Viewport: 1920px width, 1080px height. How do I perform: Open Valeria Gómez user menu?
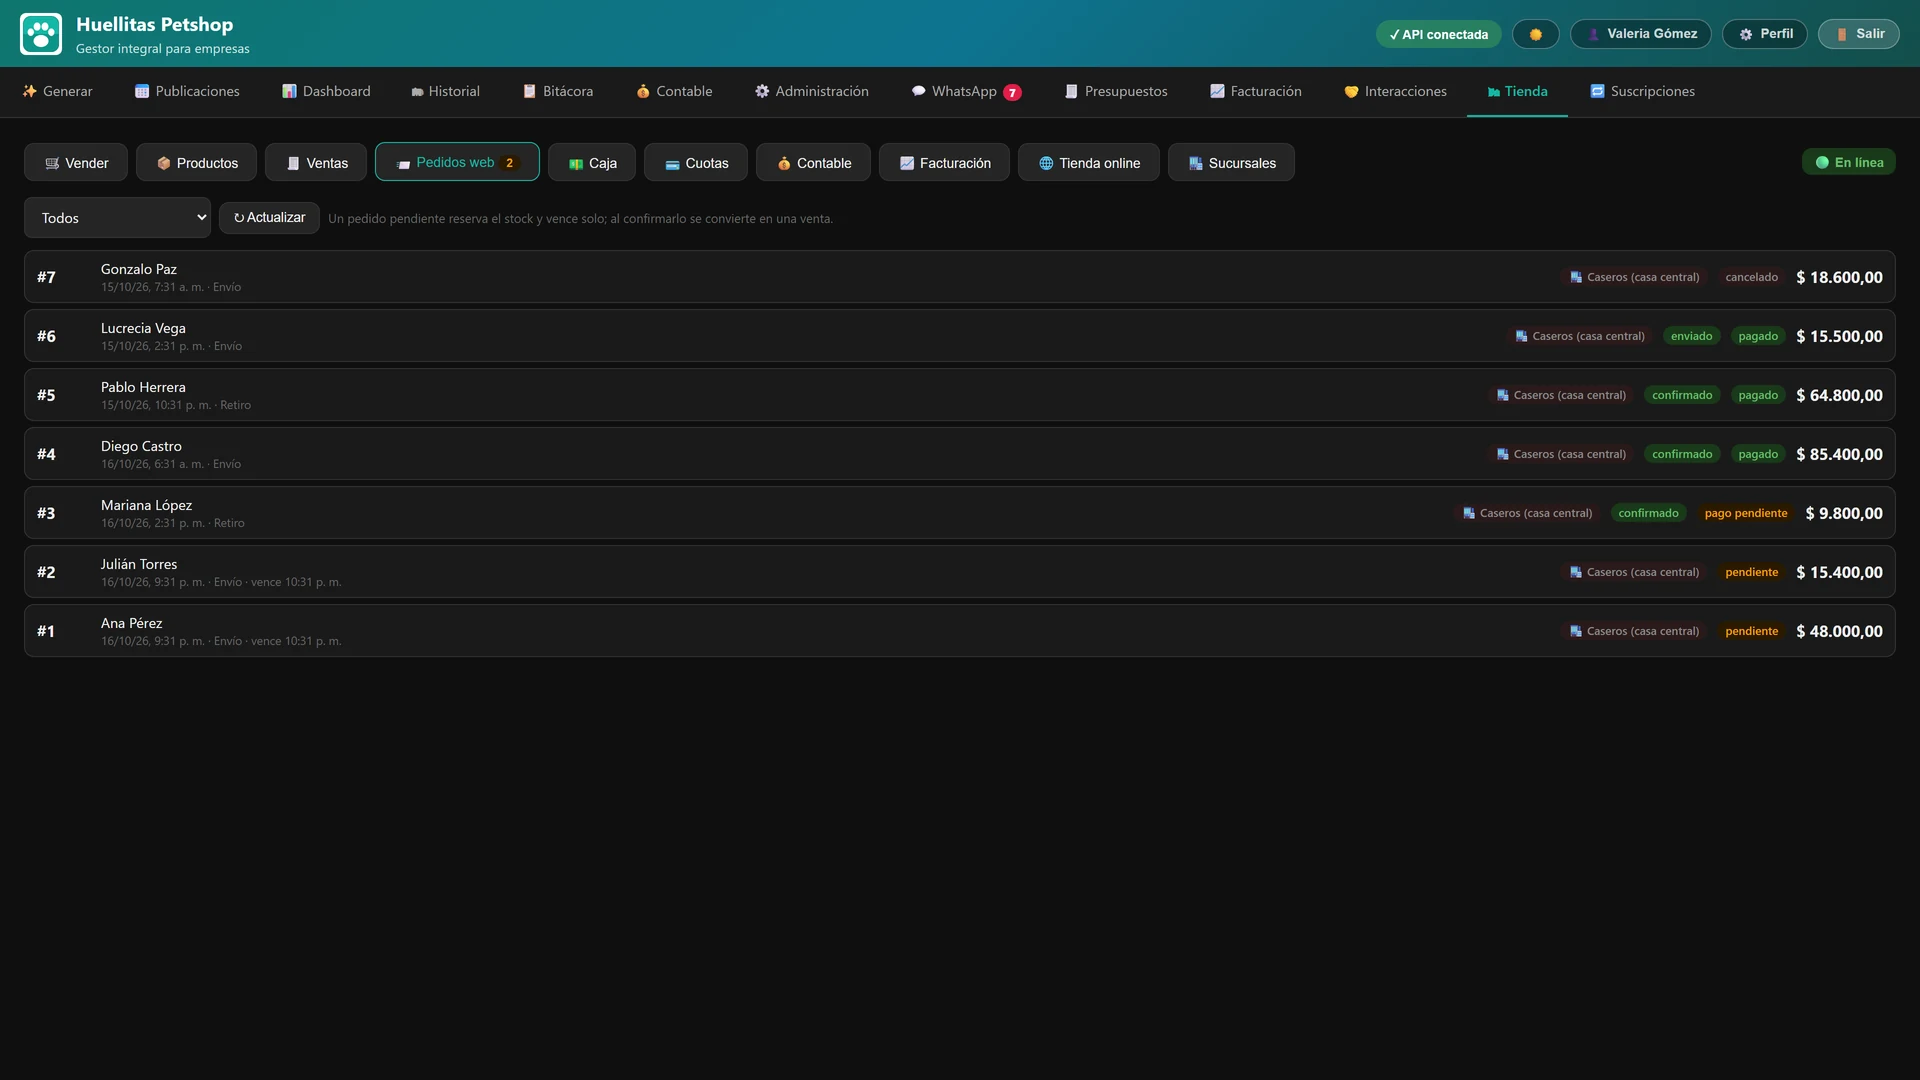[1641, 34]
